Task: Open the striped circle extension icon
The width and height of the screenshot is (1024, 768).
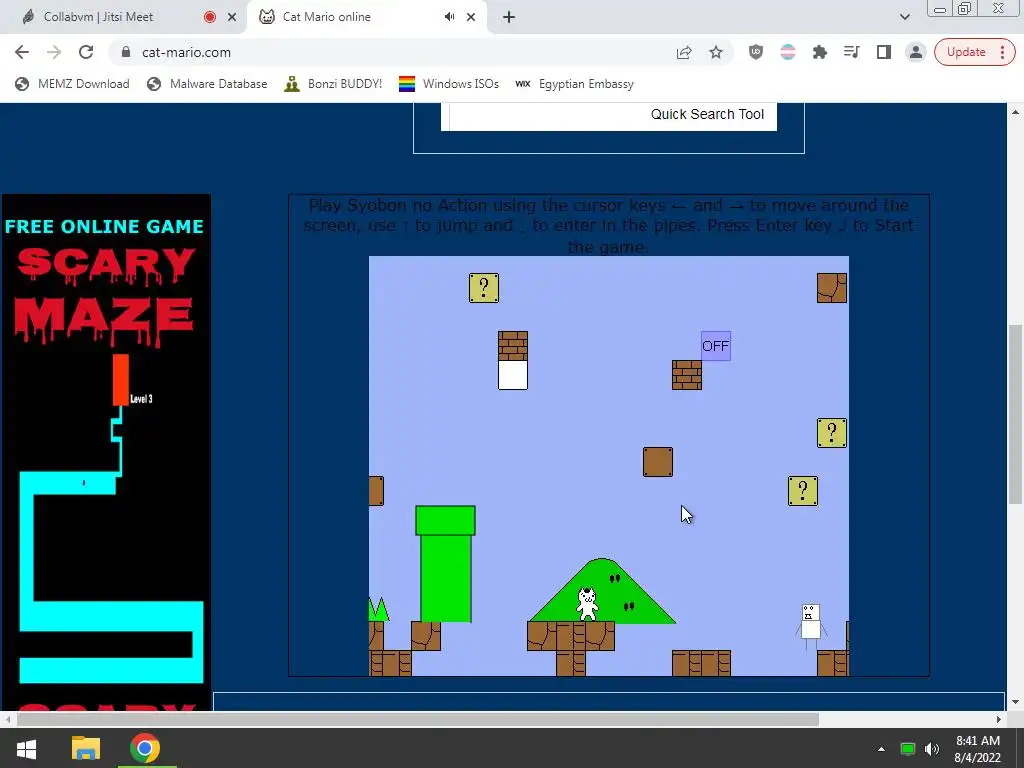Action: 788,52
